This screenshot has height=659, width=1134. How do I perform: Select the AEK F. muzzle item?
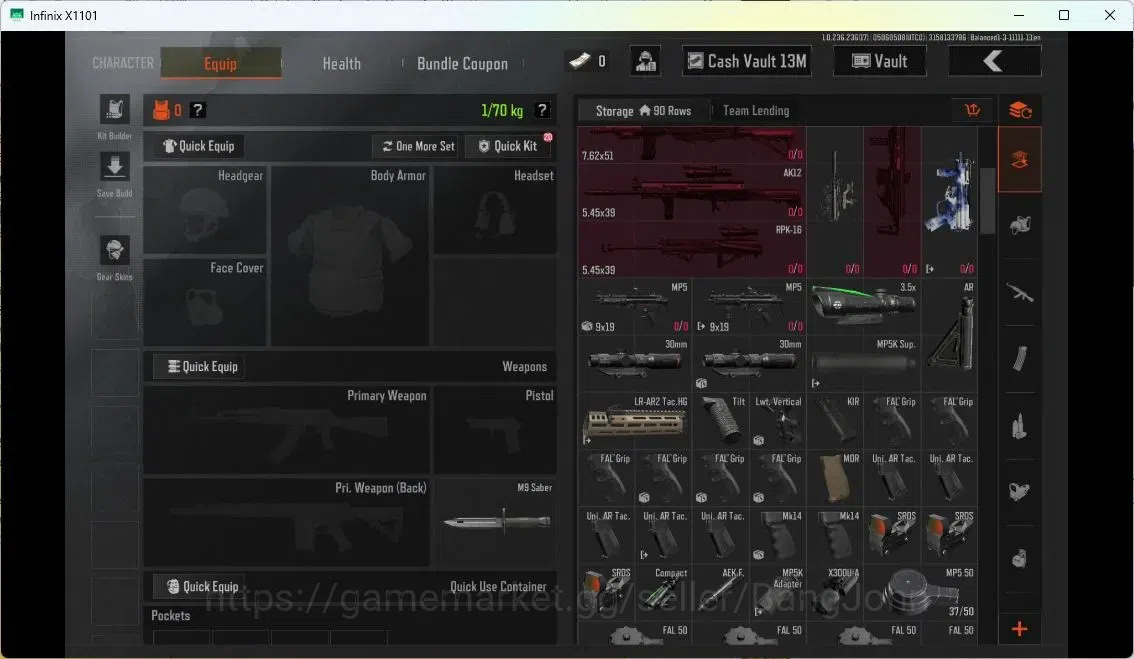(721, 592)
